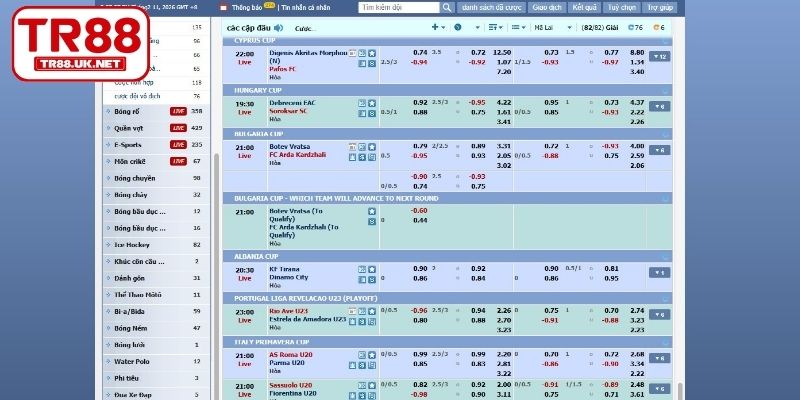Screen dimensions: 800x400
Task: Favorite the Debreceni EAC match star
Action: [x=372, y=103]
